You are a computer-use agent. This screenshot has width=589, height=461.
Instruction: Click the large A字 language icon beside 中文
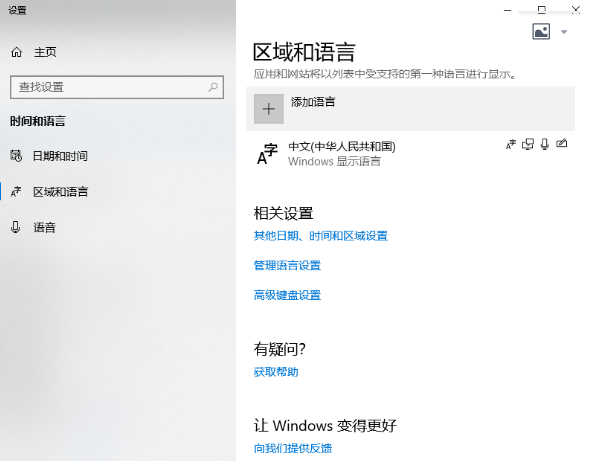coord(267,154)
